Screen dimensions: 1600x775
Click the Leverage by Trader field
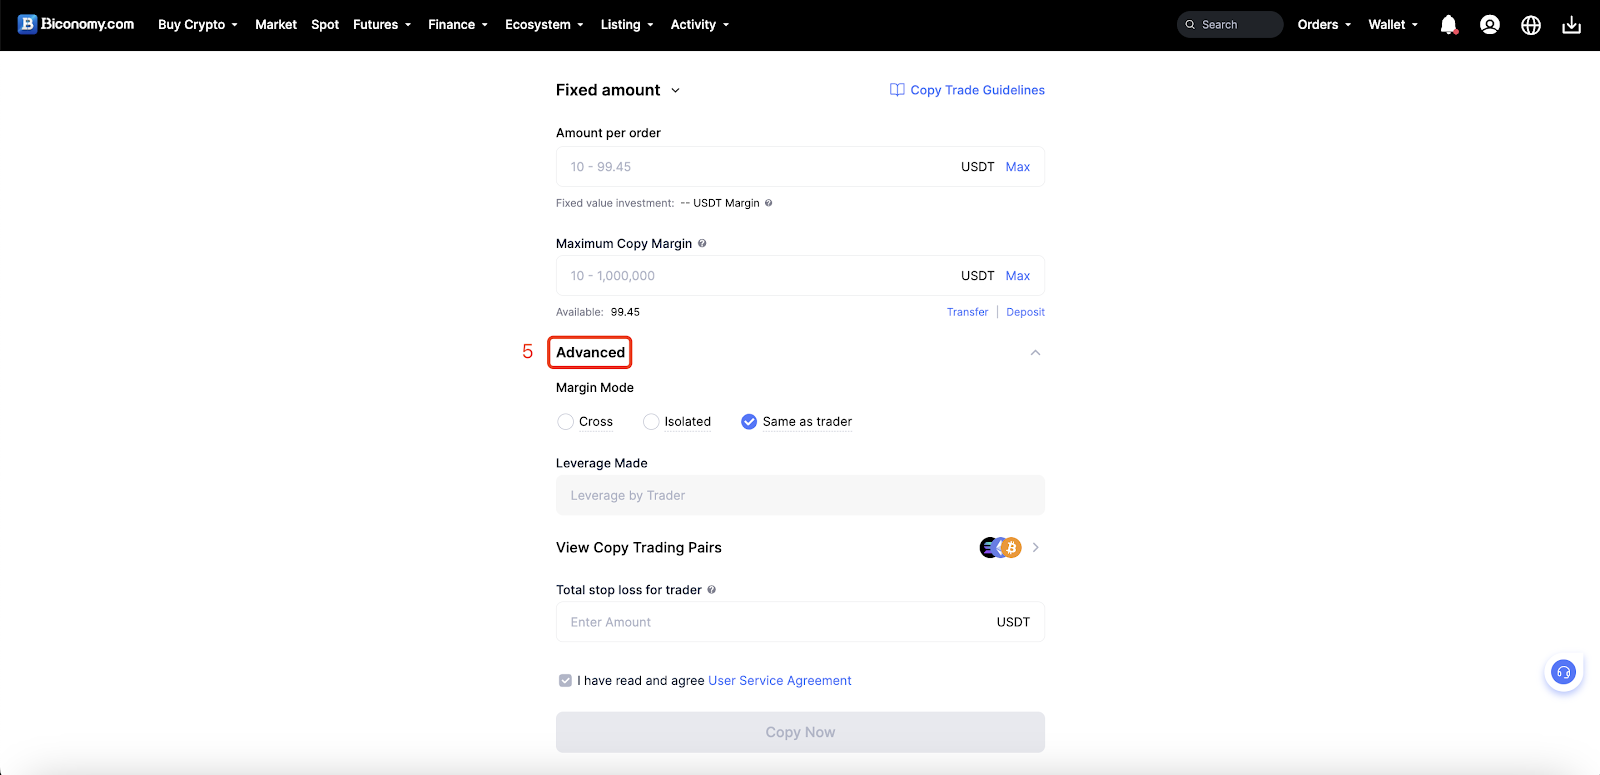pyautogui.click(x=800, y=495)
